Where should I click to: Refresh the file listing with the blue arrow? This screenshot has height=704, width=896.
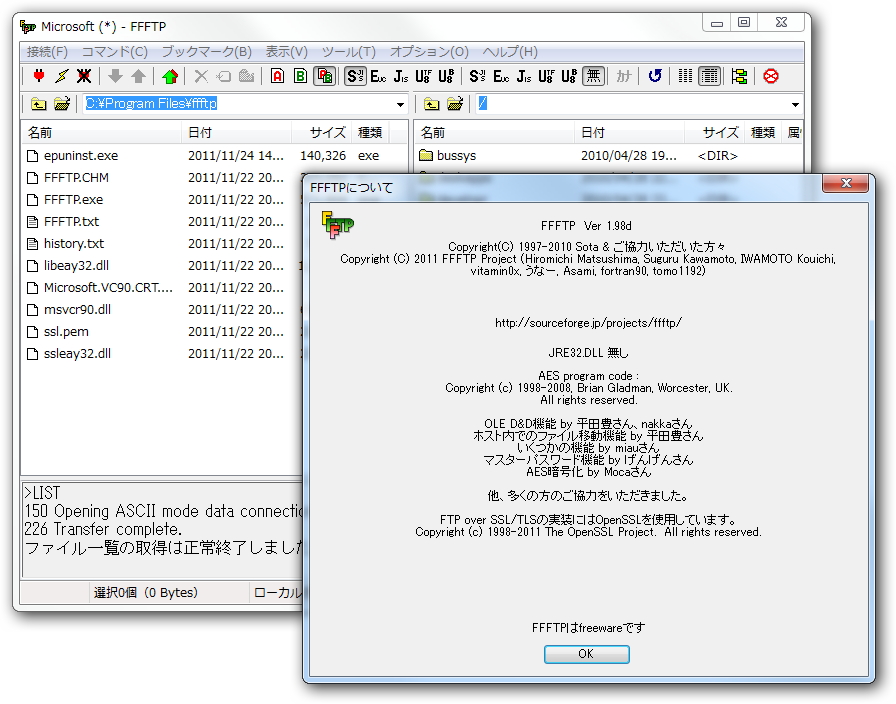[x=655, y=76]
